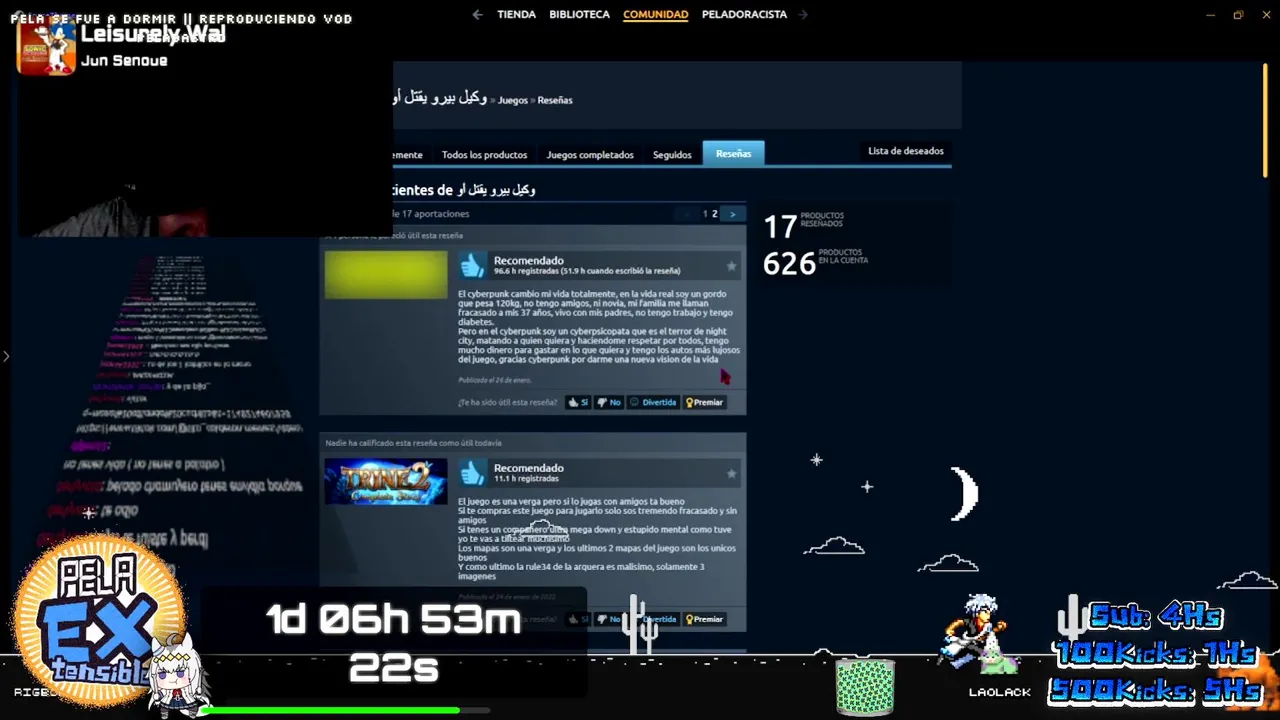This screenshot has width=1280, height=720.
Task: Open the Recomendado title of Trine 2 review
Action: coord(528,468)
